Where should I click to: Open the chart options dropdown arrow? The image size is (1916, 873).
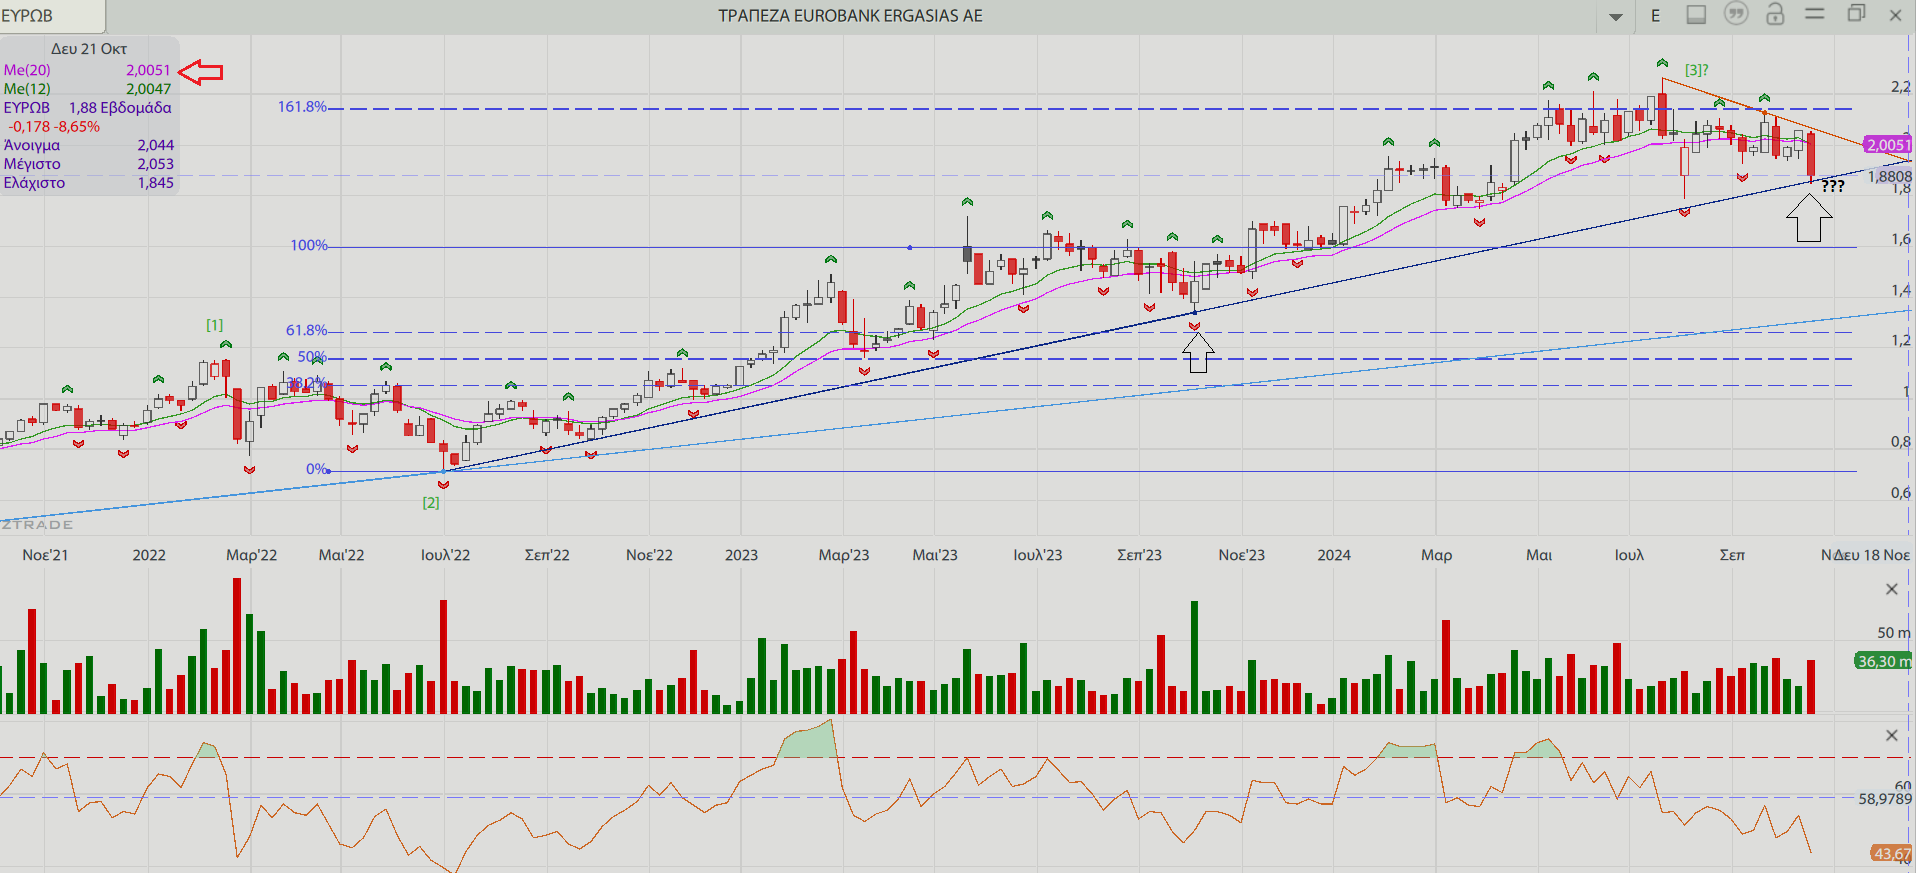1616,16
